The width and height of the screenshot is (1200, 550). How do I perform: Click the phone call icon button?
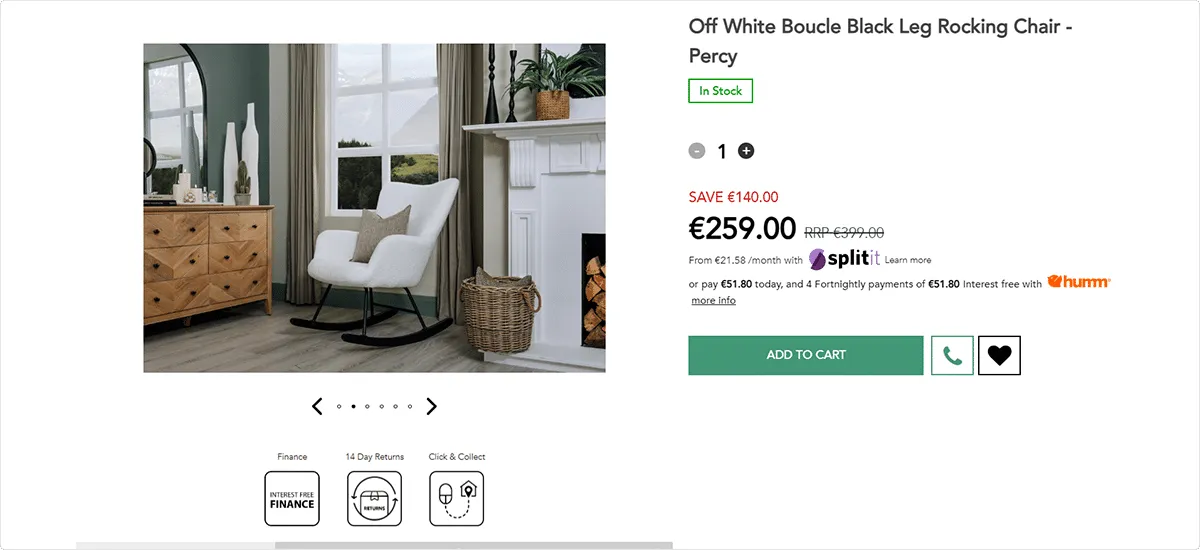coord(952,355)
